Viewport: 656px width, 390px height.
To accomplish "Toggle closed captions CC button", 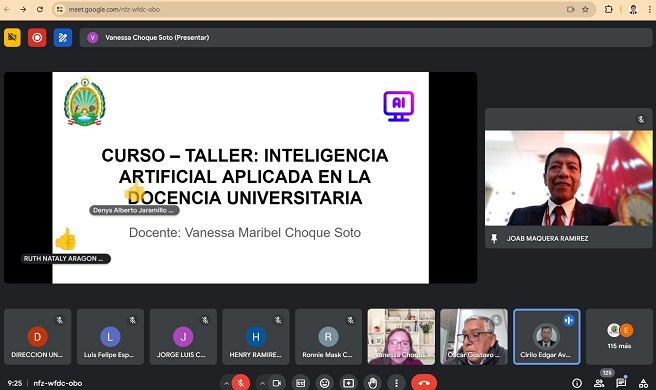I will 300,383.
